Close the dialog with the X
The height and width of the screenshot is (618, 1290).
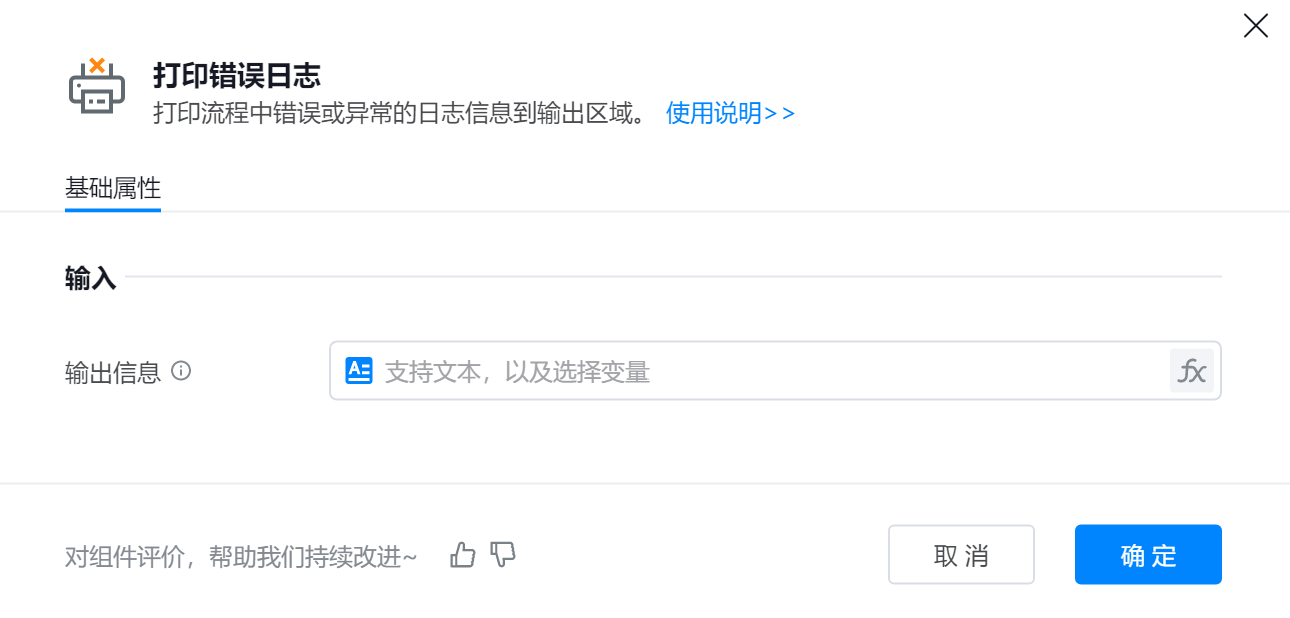(x=1255, y=26)
